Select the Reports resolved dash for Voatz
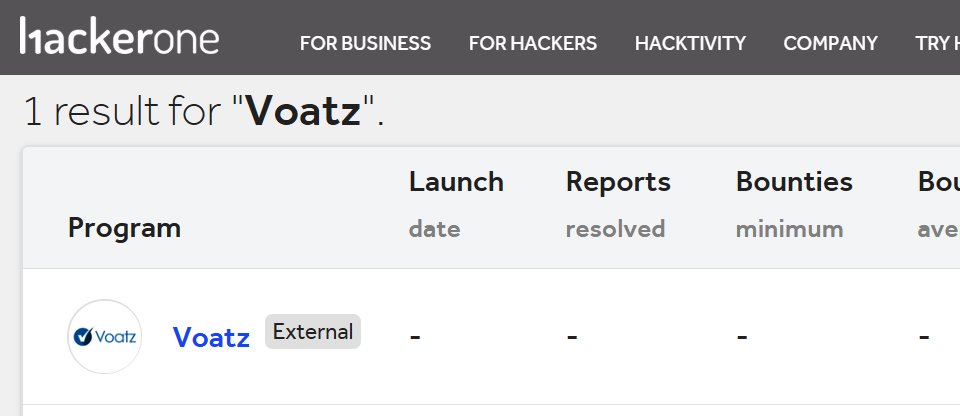This screenshot has width=960, height=420. (572, 337)
